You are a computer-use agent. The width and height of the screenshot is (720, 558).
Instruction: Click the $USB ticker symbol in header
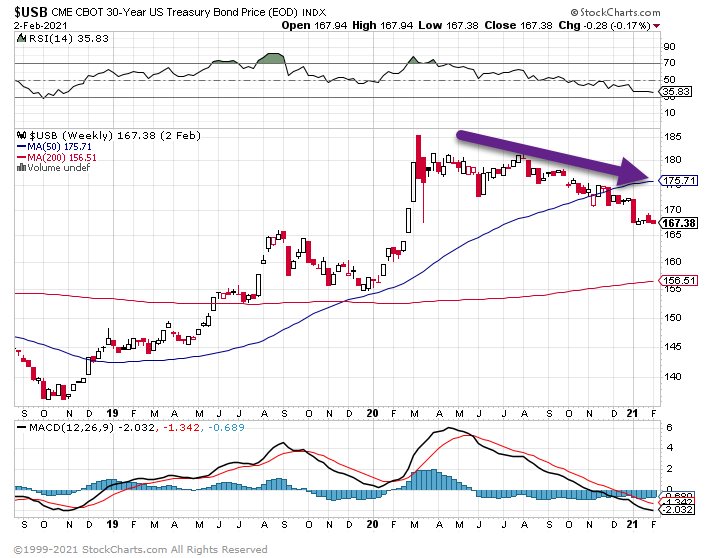click(31, 11)
